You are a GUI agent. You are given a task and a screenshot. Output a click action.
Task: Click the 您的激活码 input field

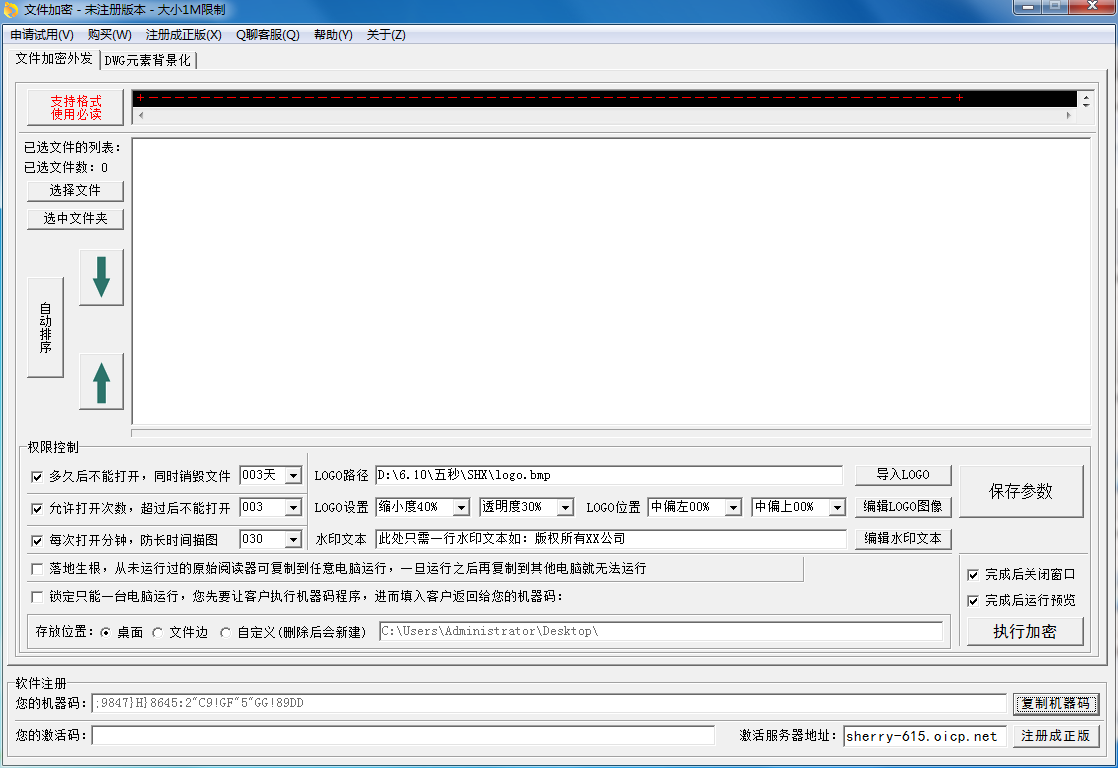point(403,735)
